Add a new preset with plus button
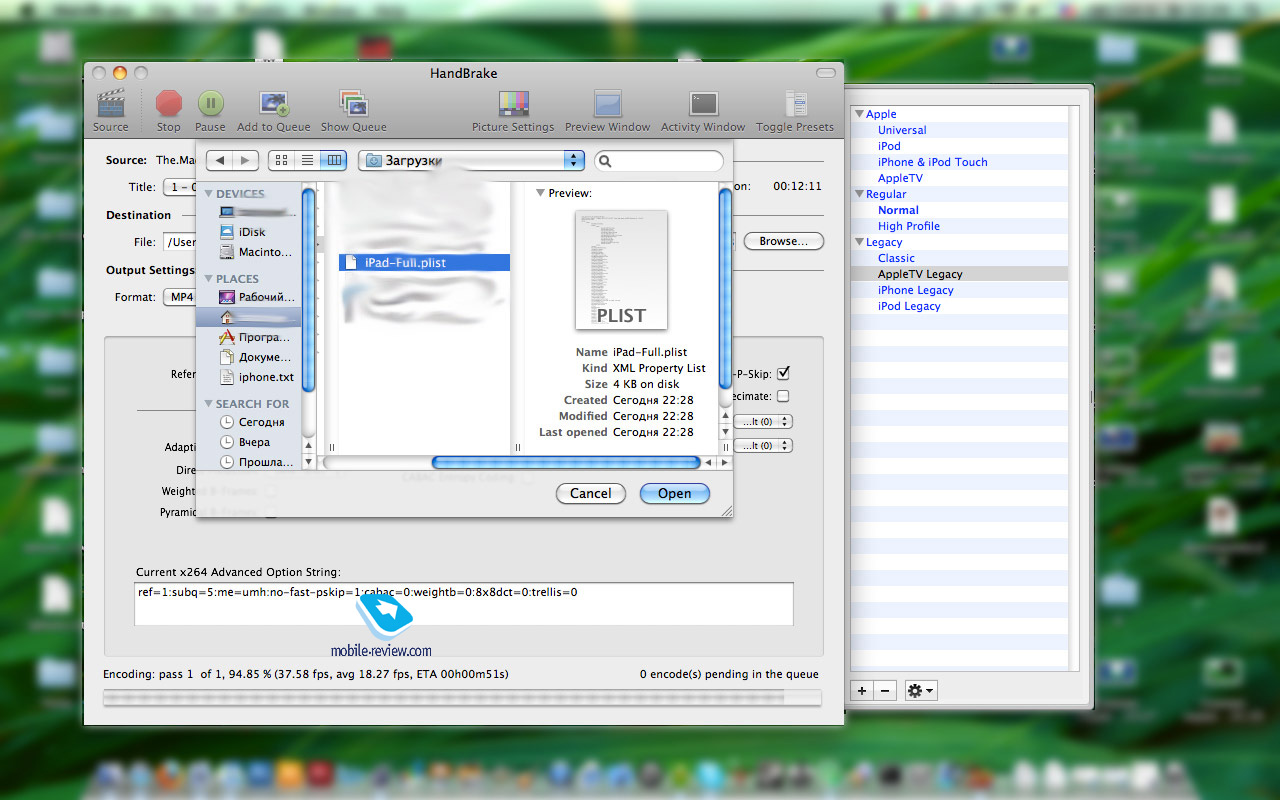Viewport: 1280px width, 800px height. click(x=862, y=690)
